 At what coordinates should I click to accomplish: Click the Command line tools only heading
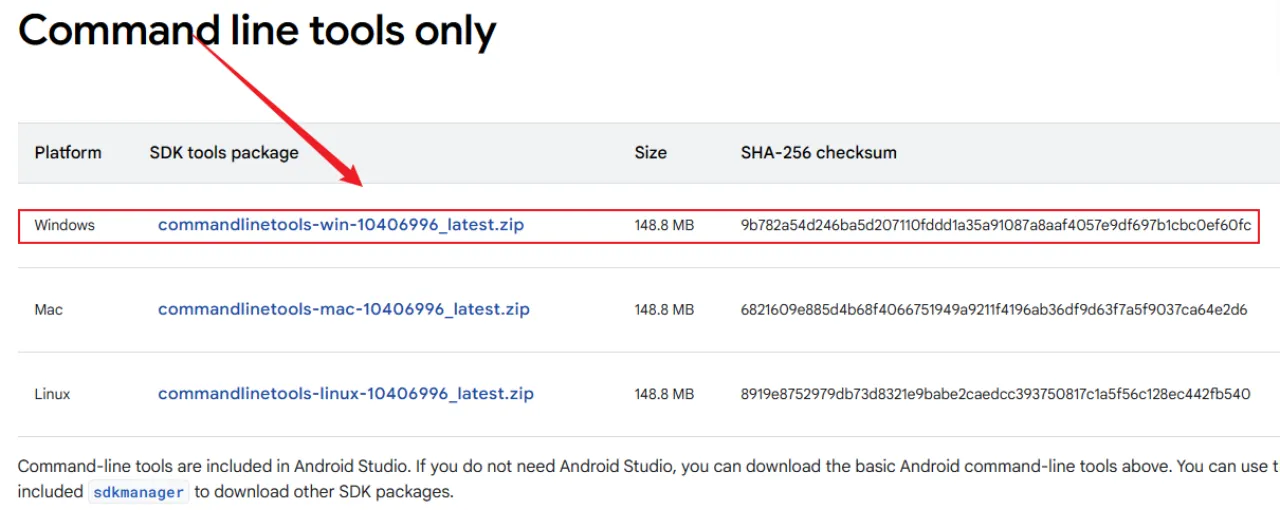[x=257, y=30]
